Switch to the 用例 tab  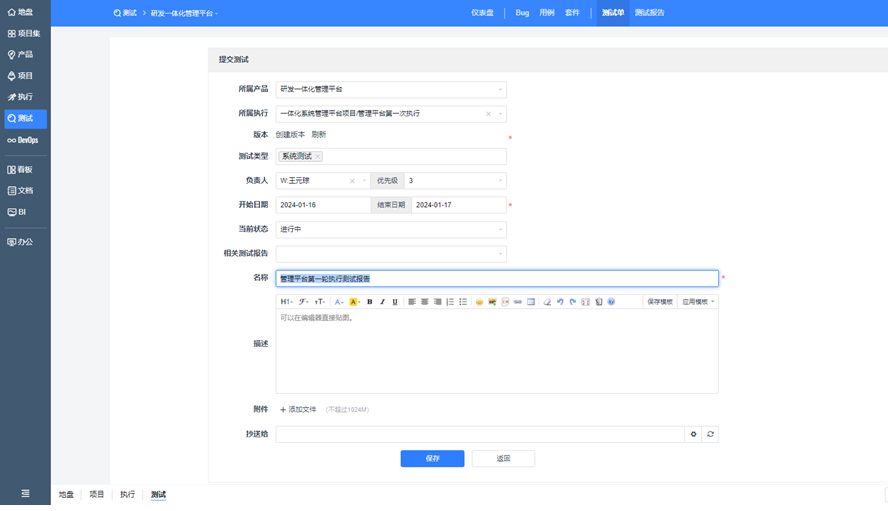click(547, 12)
